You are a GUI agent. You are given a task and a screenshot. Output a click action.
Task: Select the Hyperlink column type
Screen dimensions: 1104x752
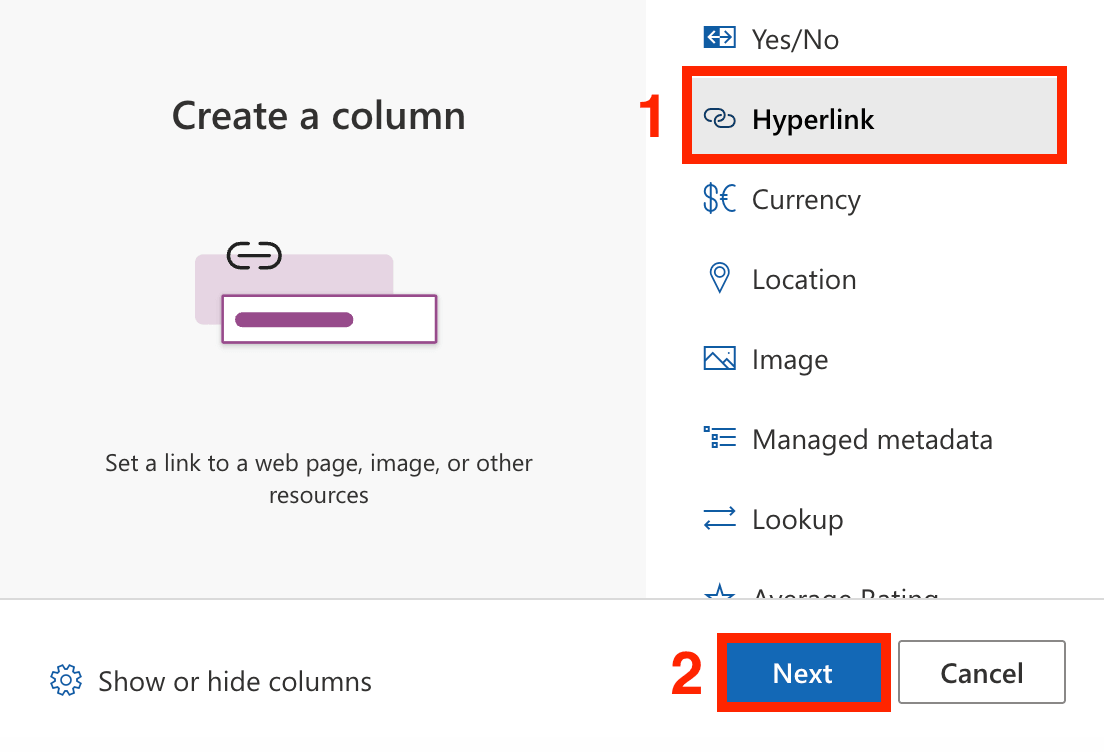click(x=874, y=115)
